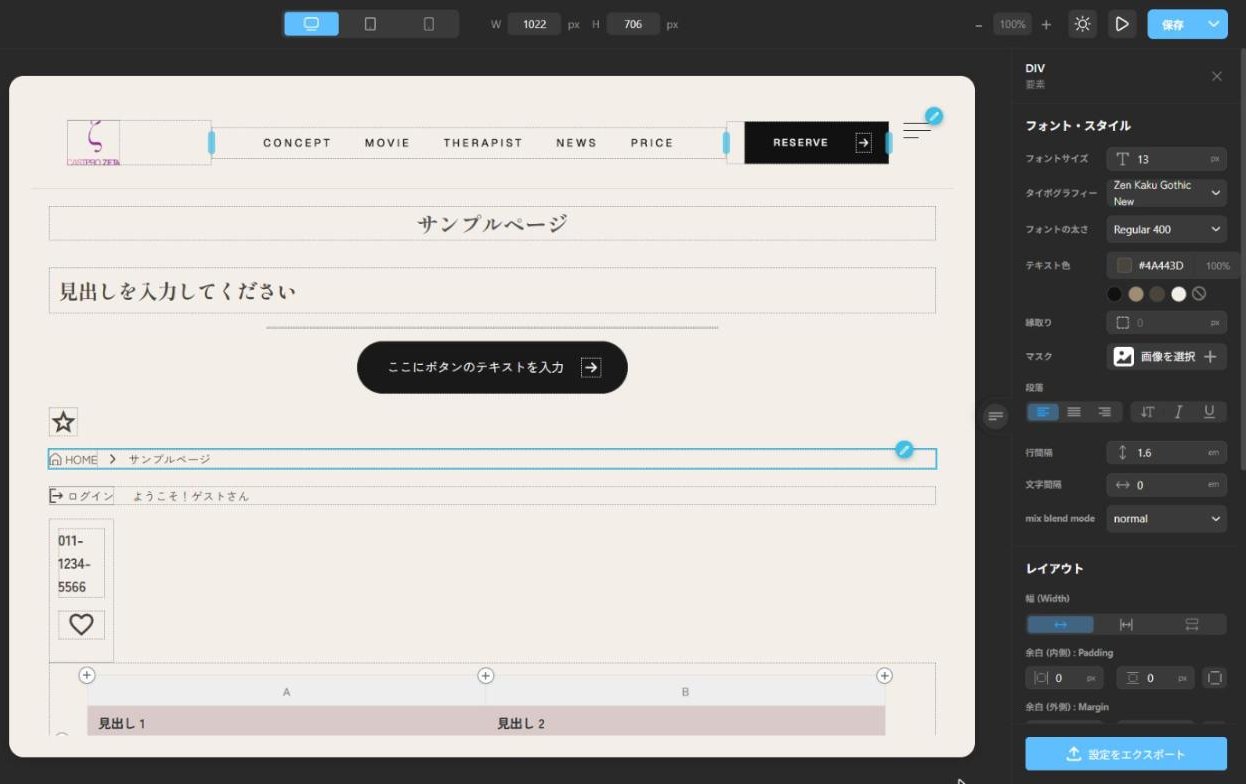The image size is (1246, 784).
Task: Select auto width layout option
Action: pyautogui.click(x=1060, y=625)
